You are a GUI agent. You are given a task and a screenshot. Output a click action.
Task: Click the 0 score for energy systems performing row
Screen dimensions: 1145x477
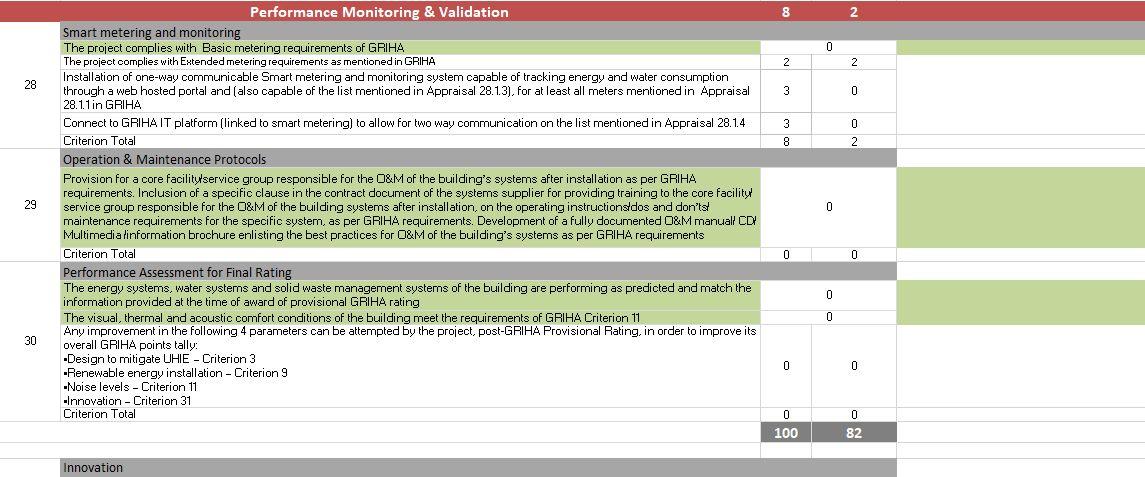pos(829,295)
